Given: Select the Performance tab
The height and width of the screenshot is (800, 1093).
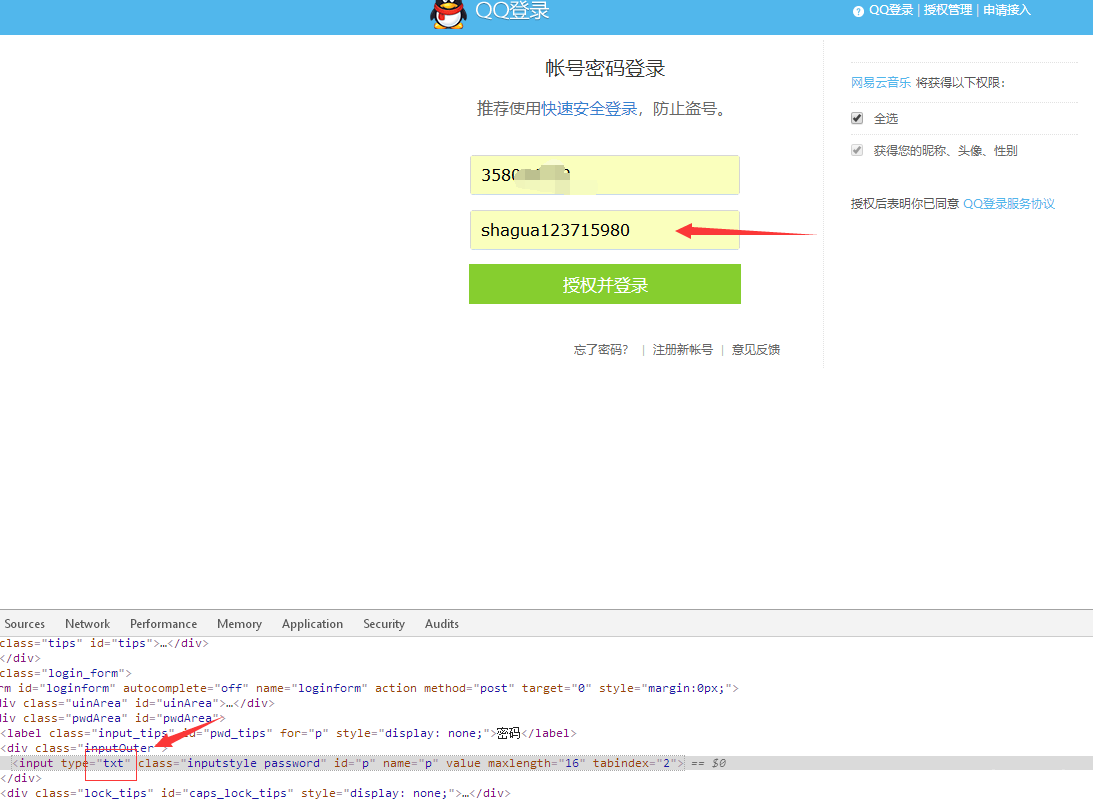Looking at the screenshot, I should (x=163, y=623).
